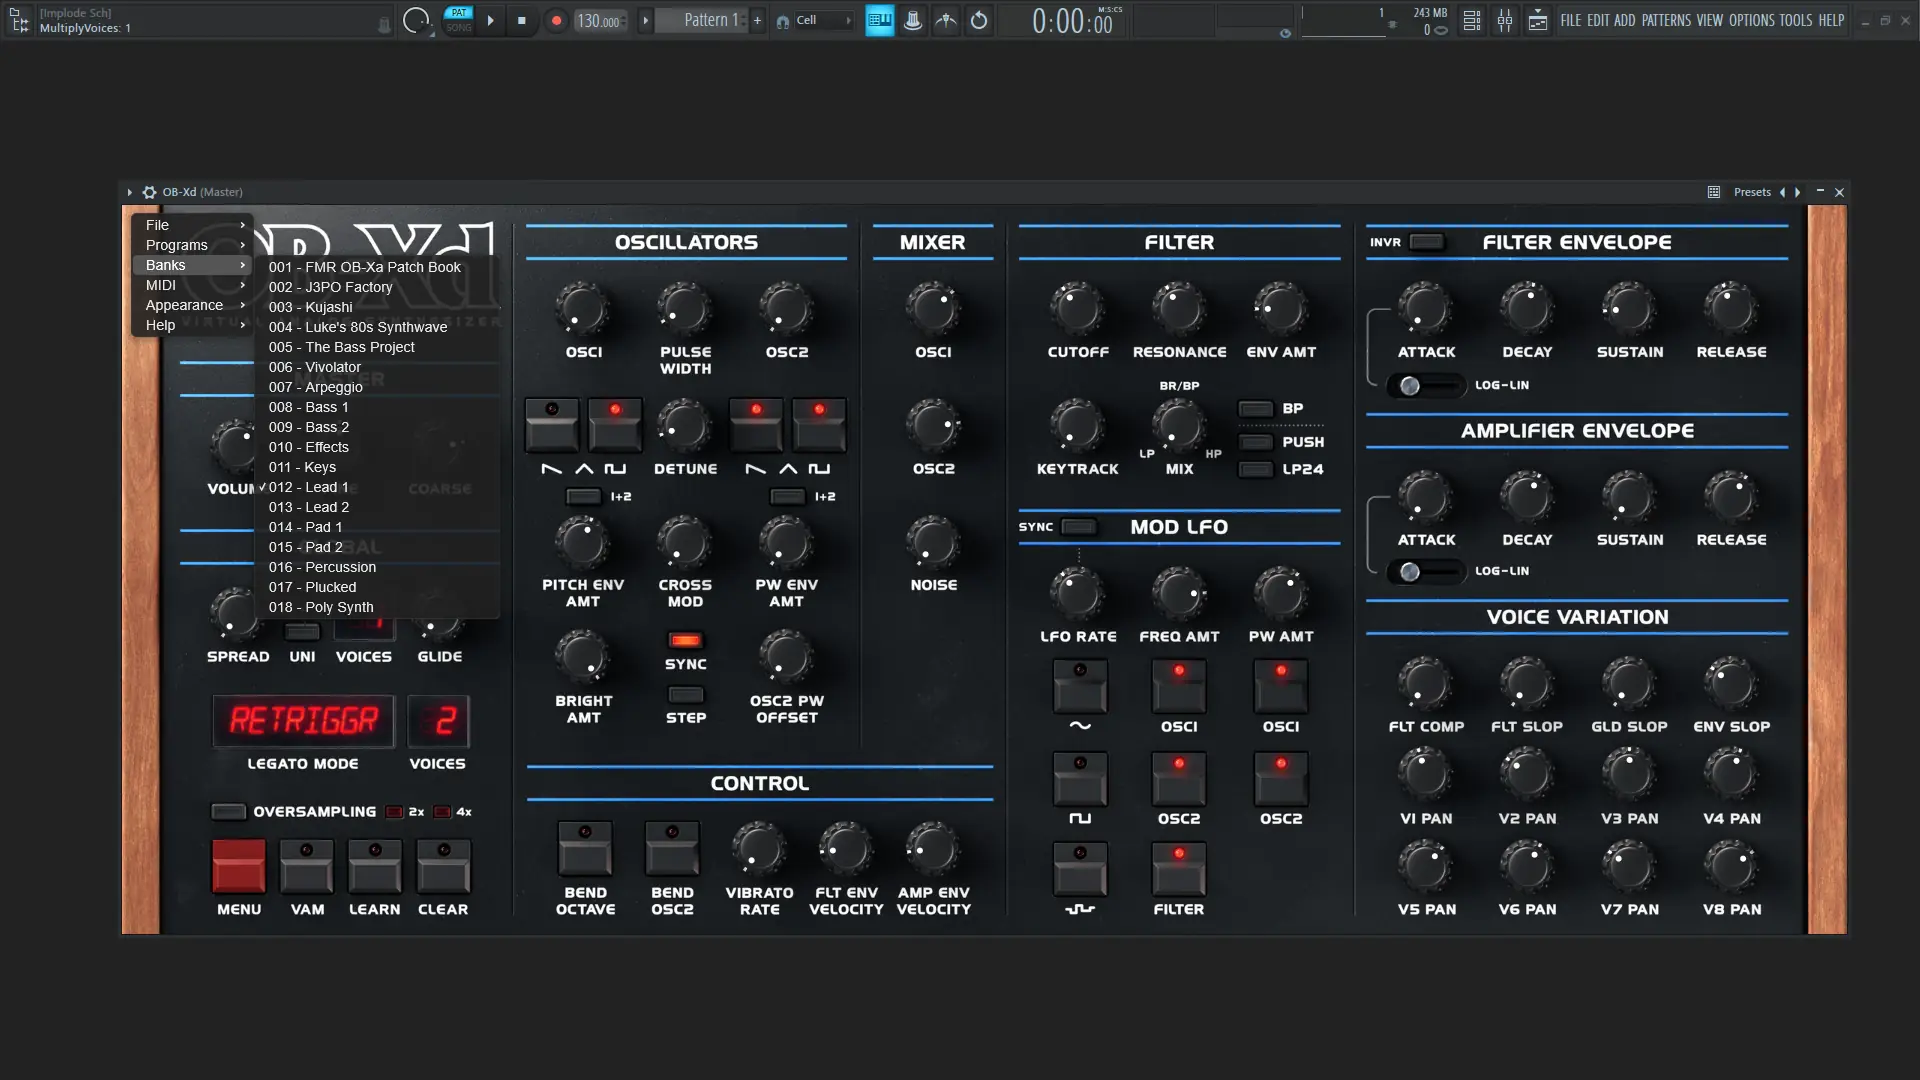
Task: Click the LEARN button
Action: [374, 865]
